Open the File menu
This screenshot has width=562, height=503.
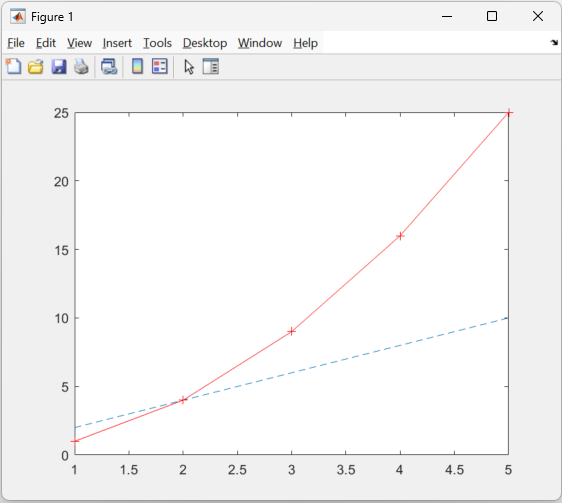click(x=16, y=43)
